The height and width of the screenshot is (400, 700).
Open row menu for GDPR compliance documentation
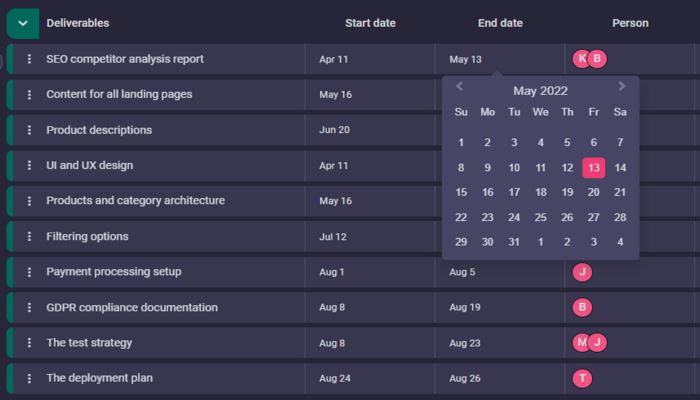point(29,308)
